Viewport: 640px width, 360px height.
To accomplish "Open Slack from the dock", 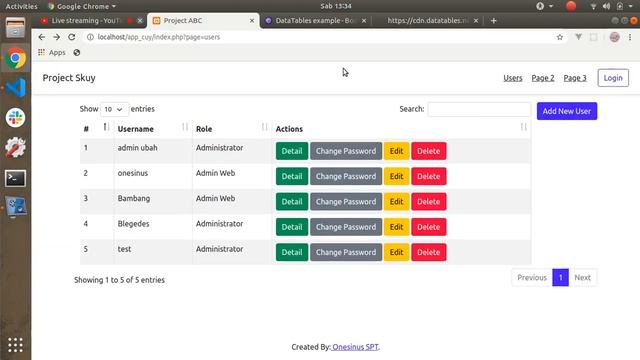I will click(16, 118).
